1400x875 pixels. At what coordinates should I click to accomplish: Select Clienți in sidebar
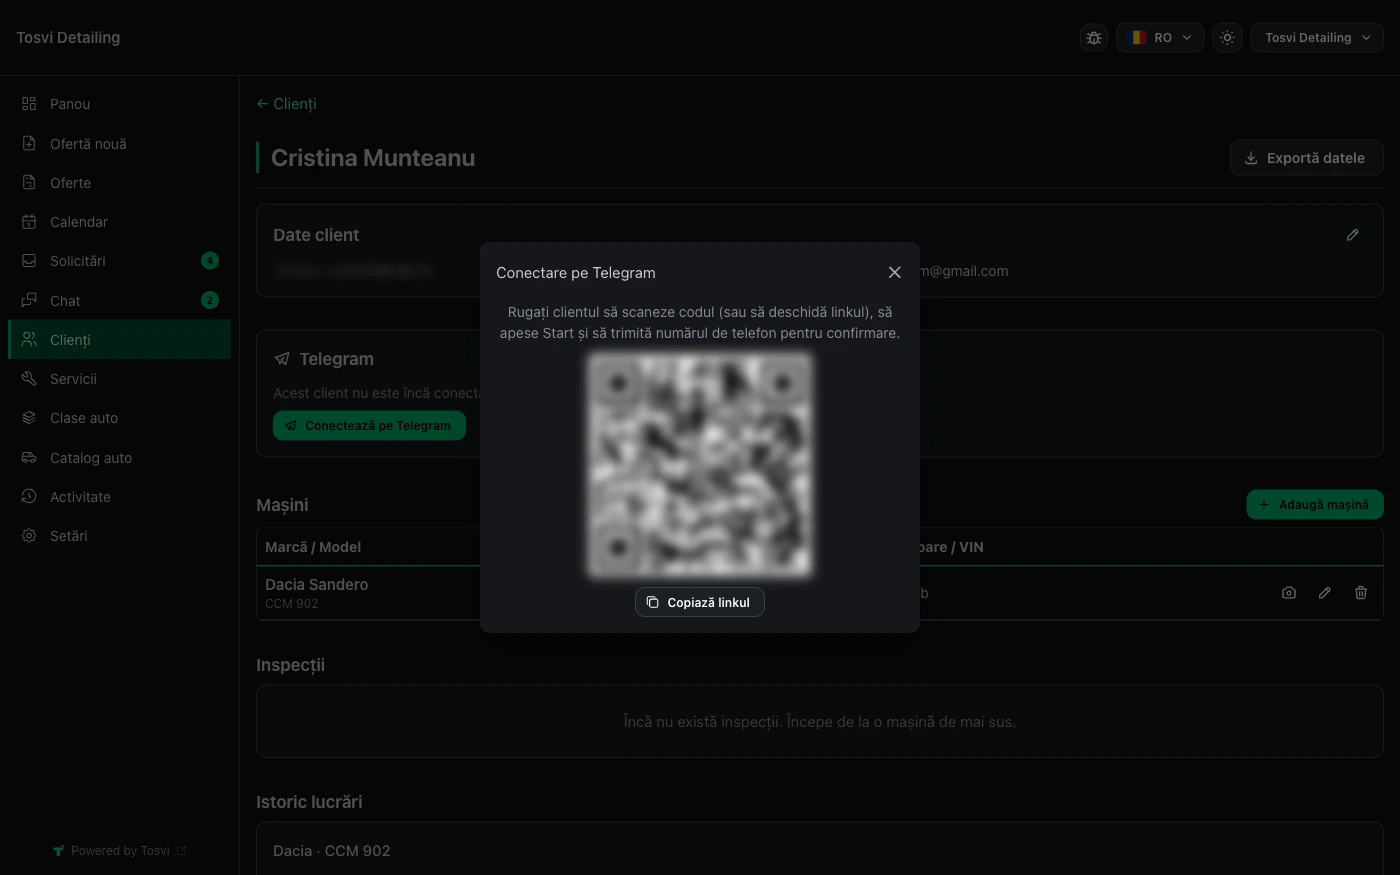120,340
